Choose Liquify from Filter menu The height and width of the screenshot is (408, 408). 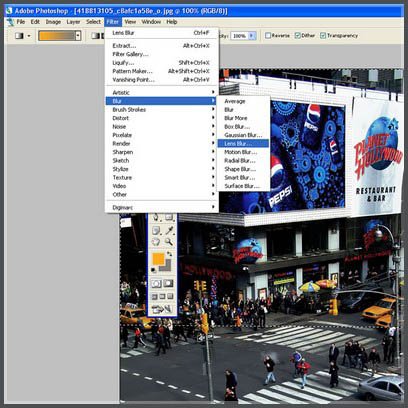[162, 63]
